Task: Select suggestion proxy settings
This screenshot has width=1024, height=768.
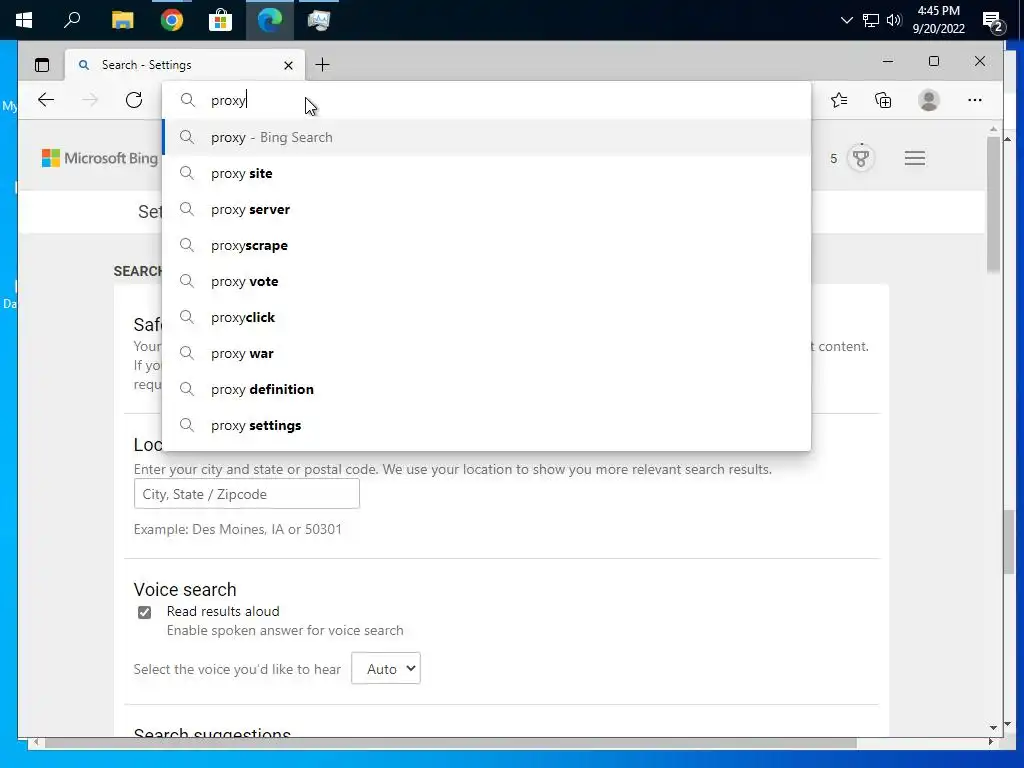Action: pyautogui.click(x=487, y=425)
